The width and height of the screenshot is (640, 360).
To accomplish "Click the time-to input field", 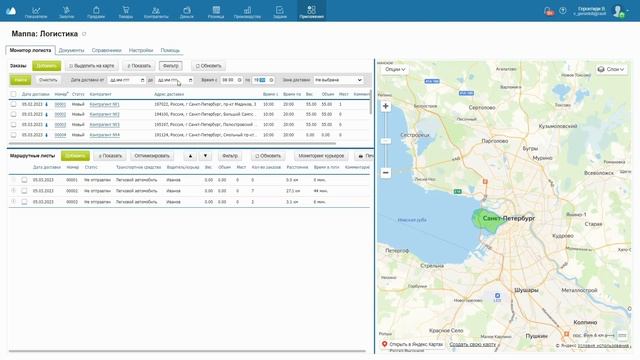I will tap(263, 80).
